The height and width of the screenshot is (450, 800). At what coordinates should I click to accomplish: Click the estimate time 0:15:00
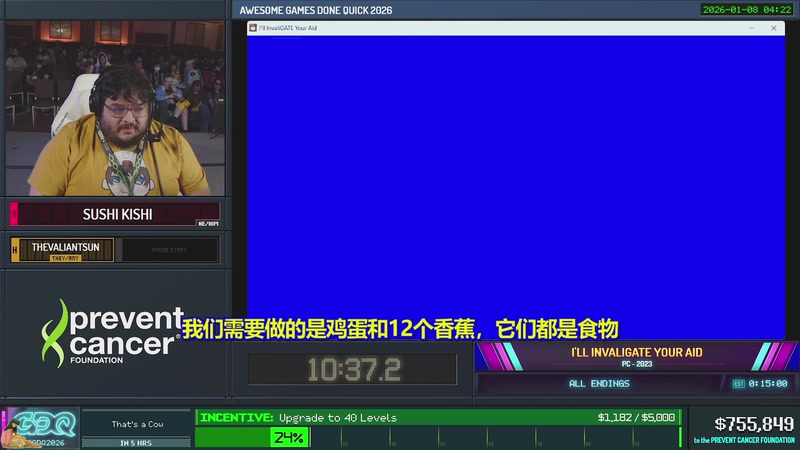[x=768, y=384]
